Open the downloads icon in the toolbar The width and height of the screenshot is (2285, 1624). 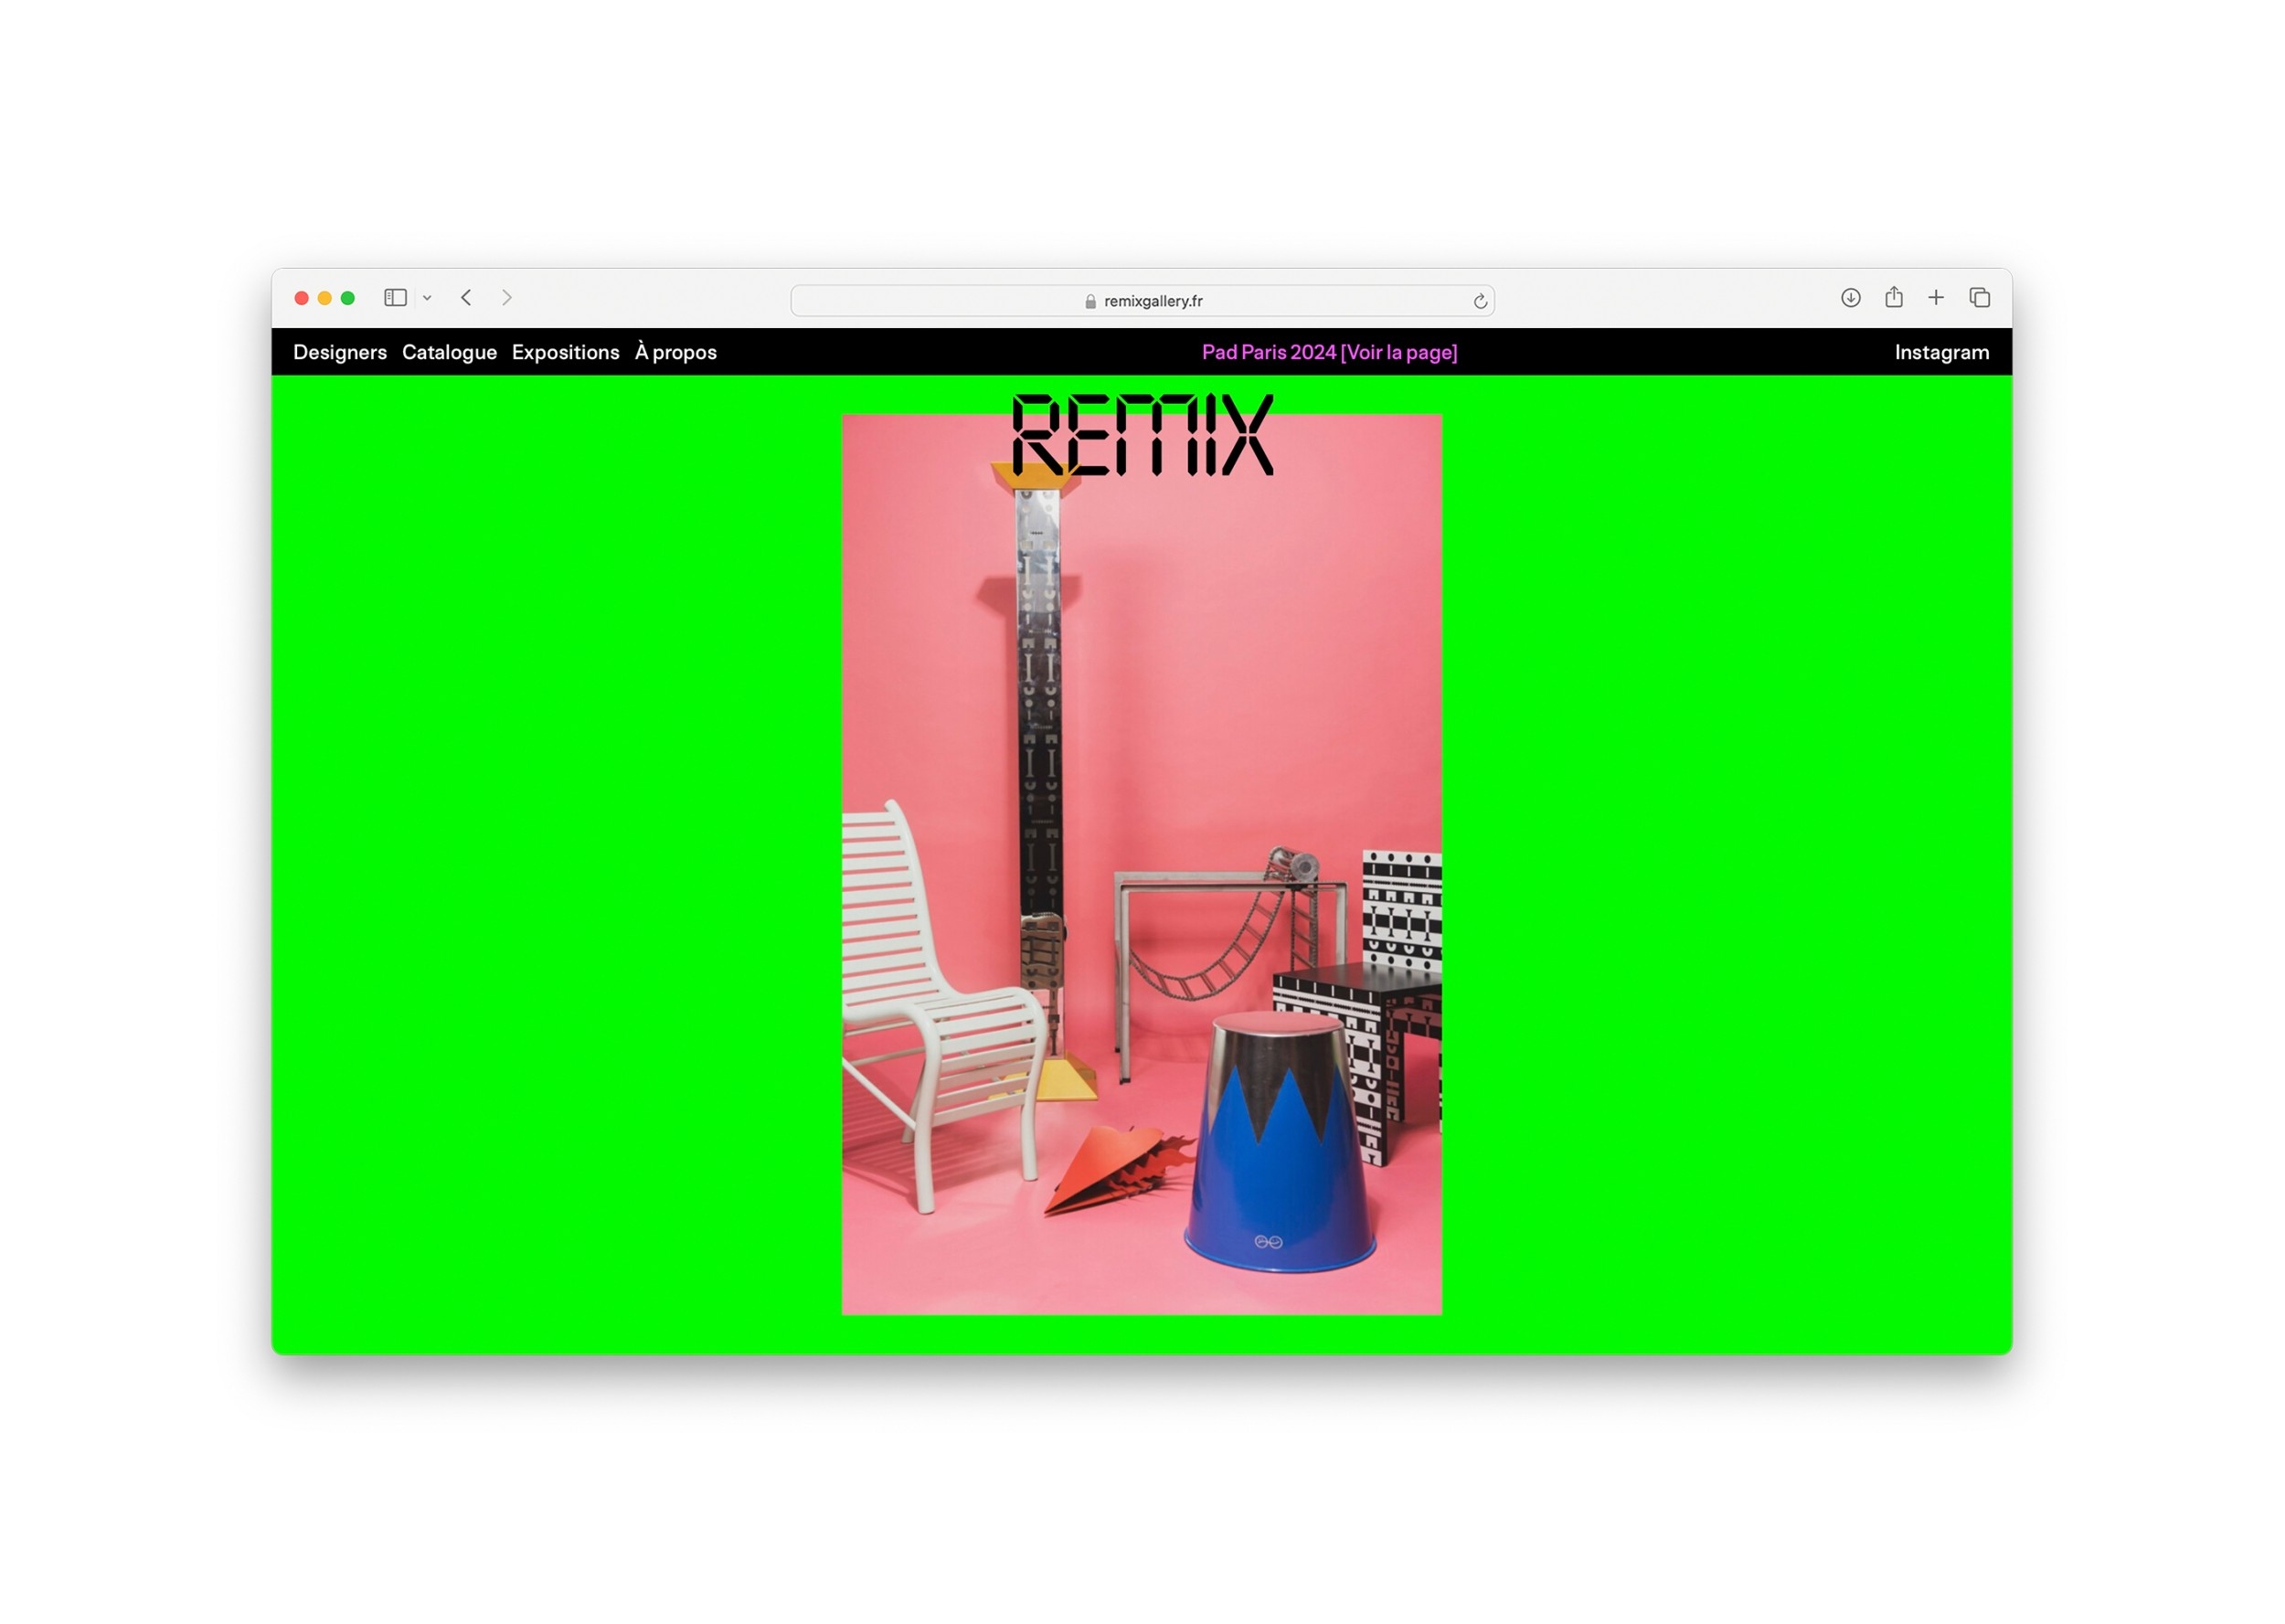coord(1850,298)
